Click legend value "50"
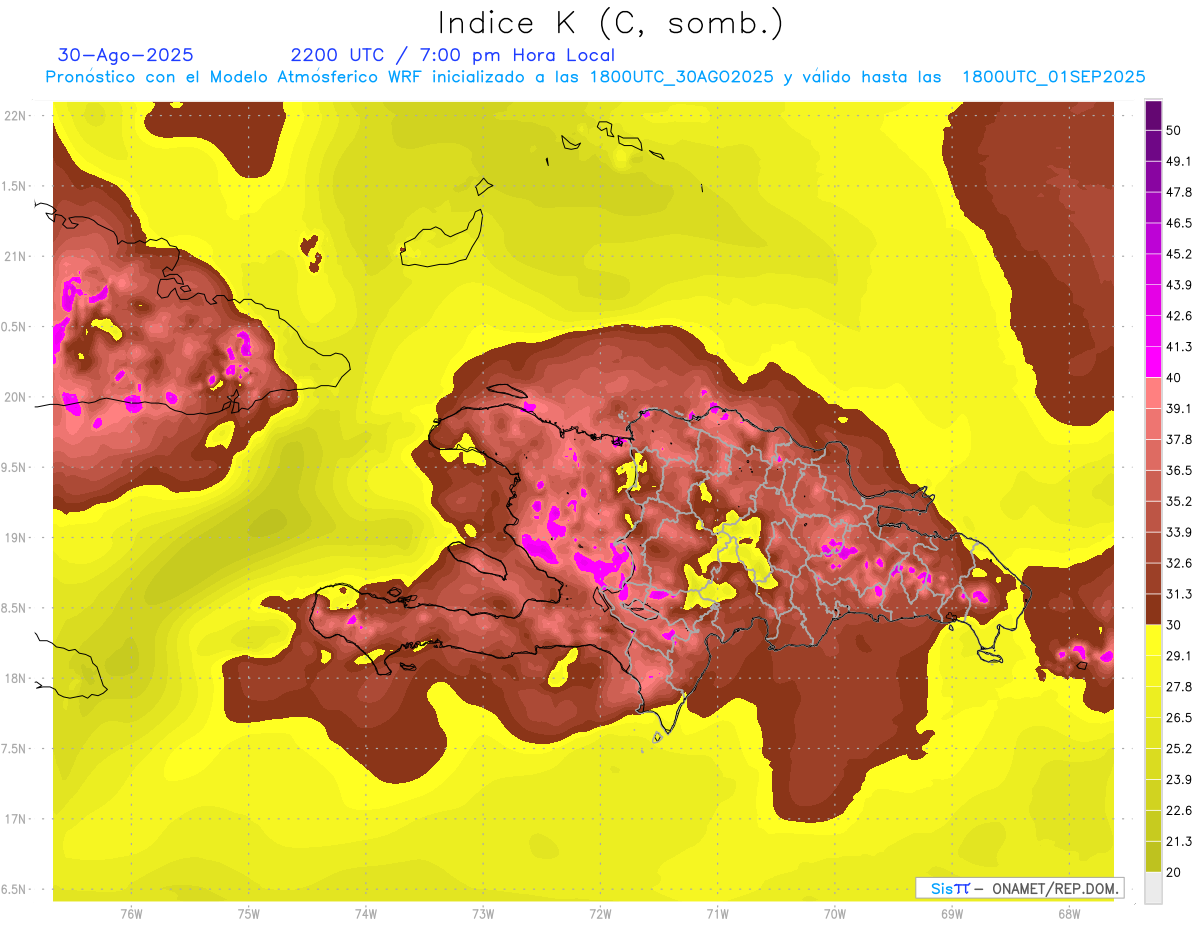Image resolution: width=1200 pixels, height=927 pixels. [1174, 131]
